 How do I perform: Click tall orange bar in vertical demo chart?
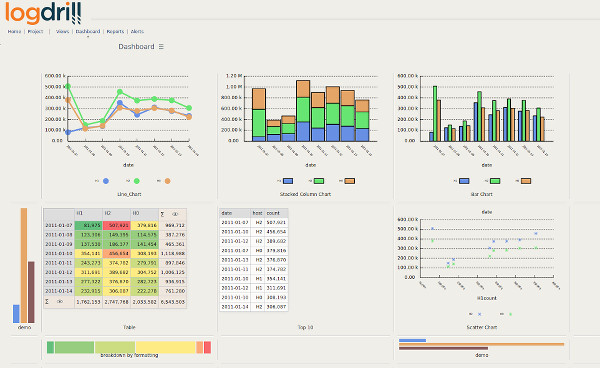point(24,265)
